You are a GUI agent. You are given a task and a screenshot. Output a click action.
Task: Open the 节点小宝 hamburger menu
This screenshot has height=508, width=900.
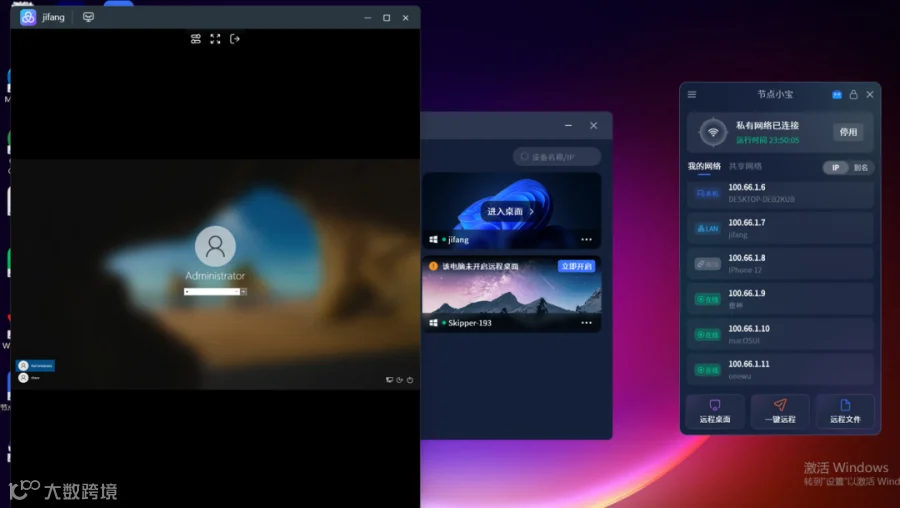pyautogui.click(x=692, y=94)
